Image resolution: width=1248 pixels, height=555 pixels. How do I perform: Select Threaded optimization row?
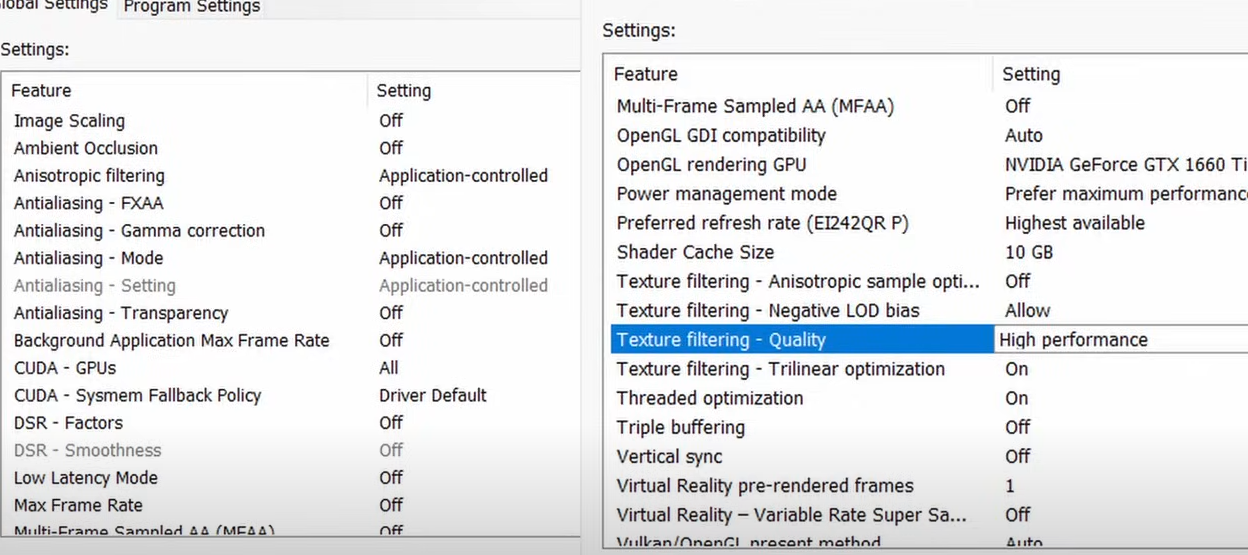point(709,398)
